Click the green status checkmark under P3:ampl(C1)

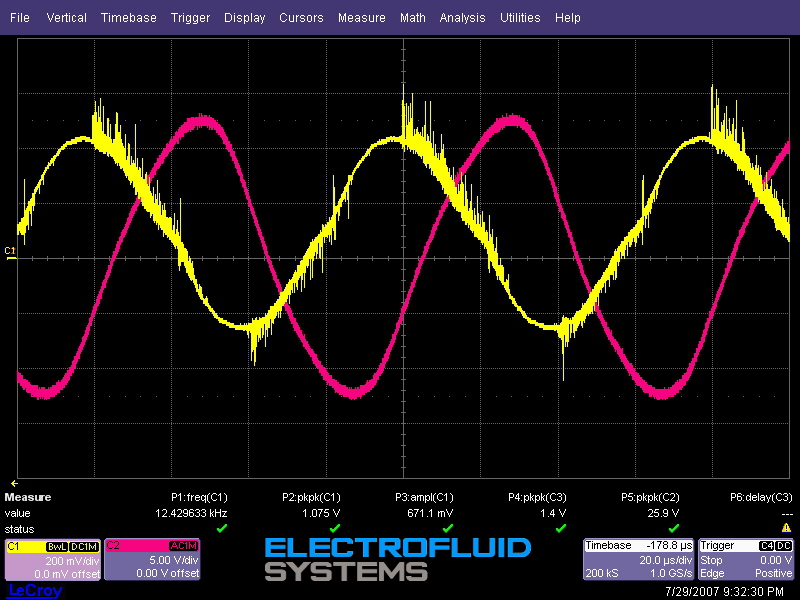coord(447,529)
